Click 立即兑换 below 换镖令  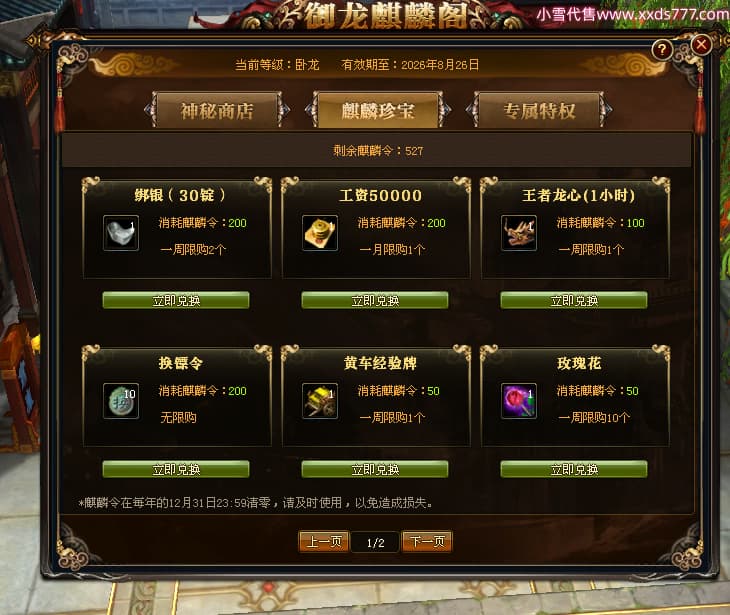pos(176,469)
